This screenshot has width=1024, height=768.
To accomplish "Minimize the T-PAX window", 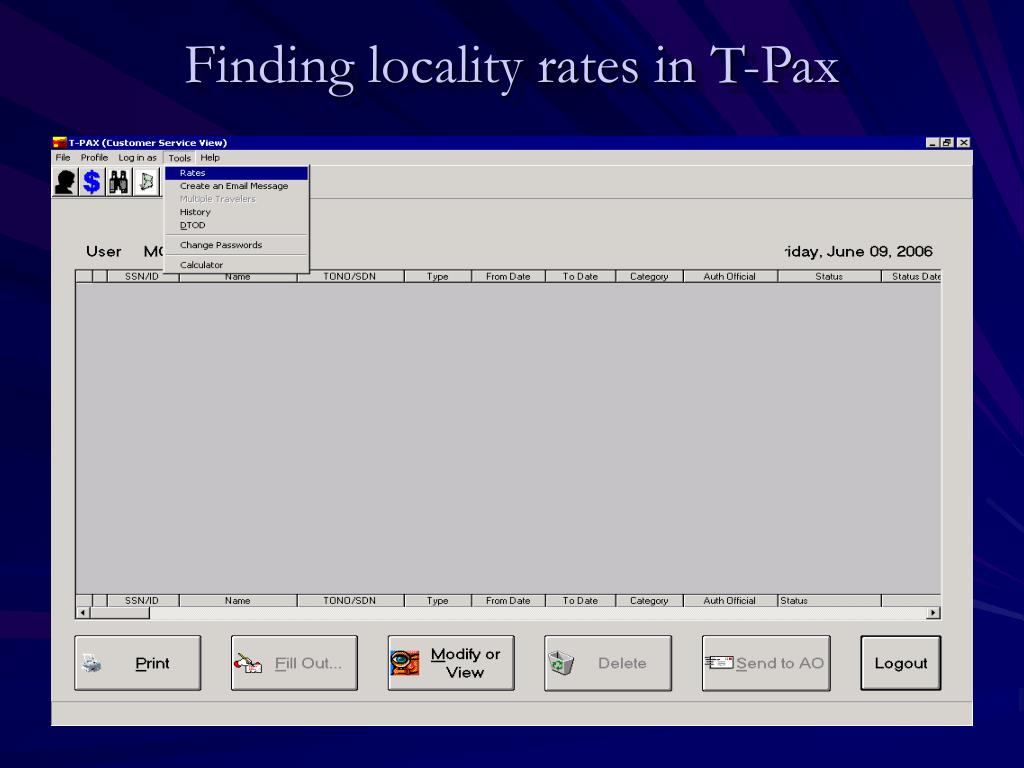I will click(933, 142).
